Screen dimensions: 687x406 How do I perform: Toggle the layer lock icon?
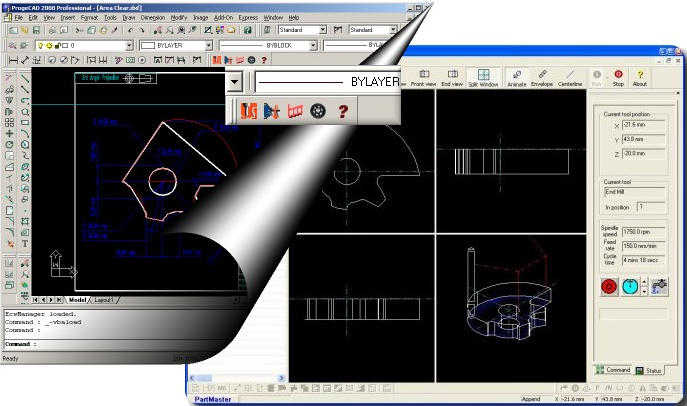[57, 45]
